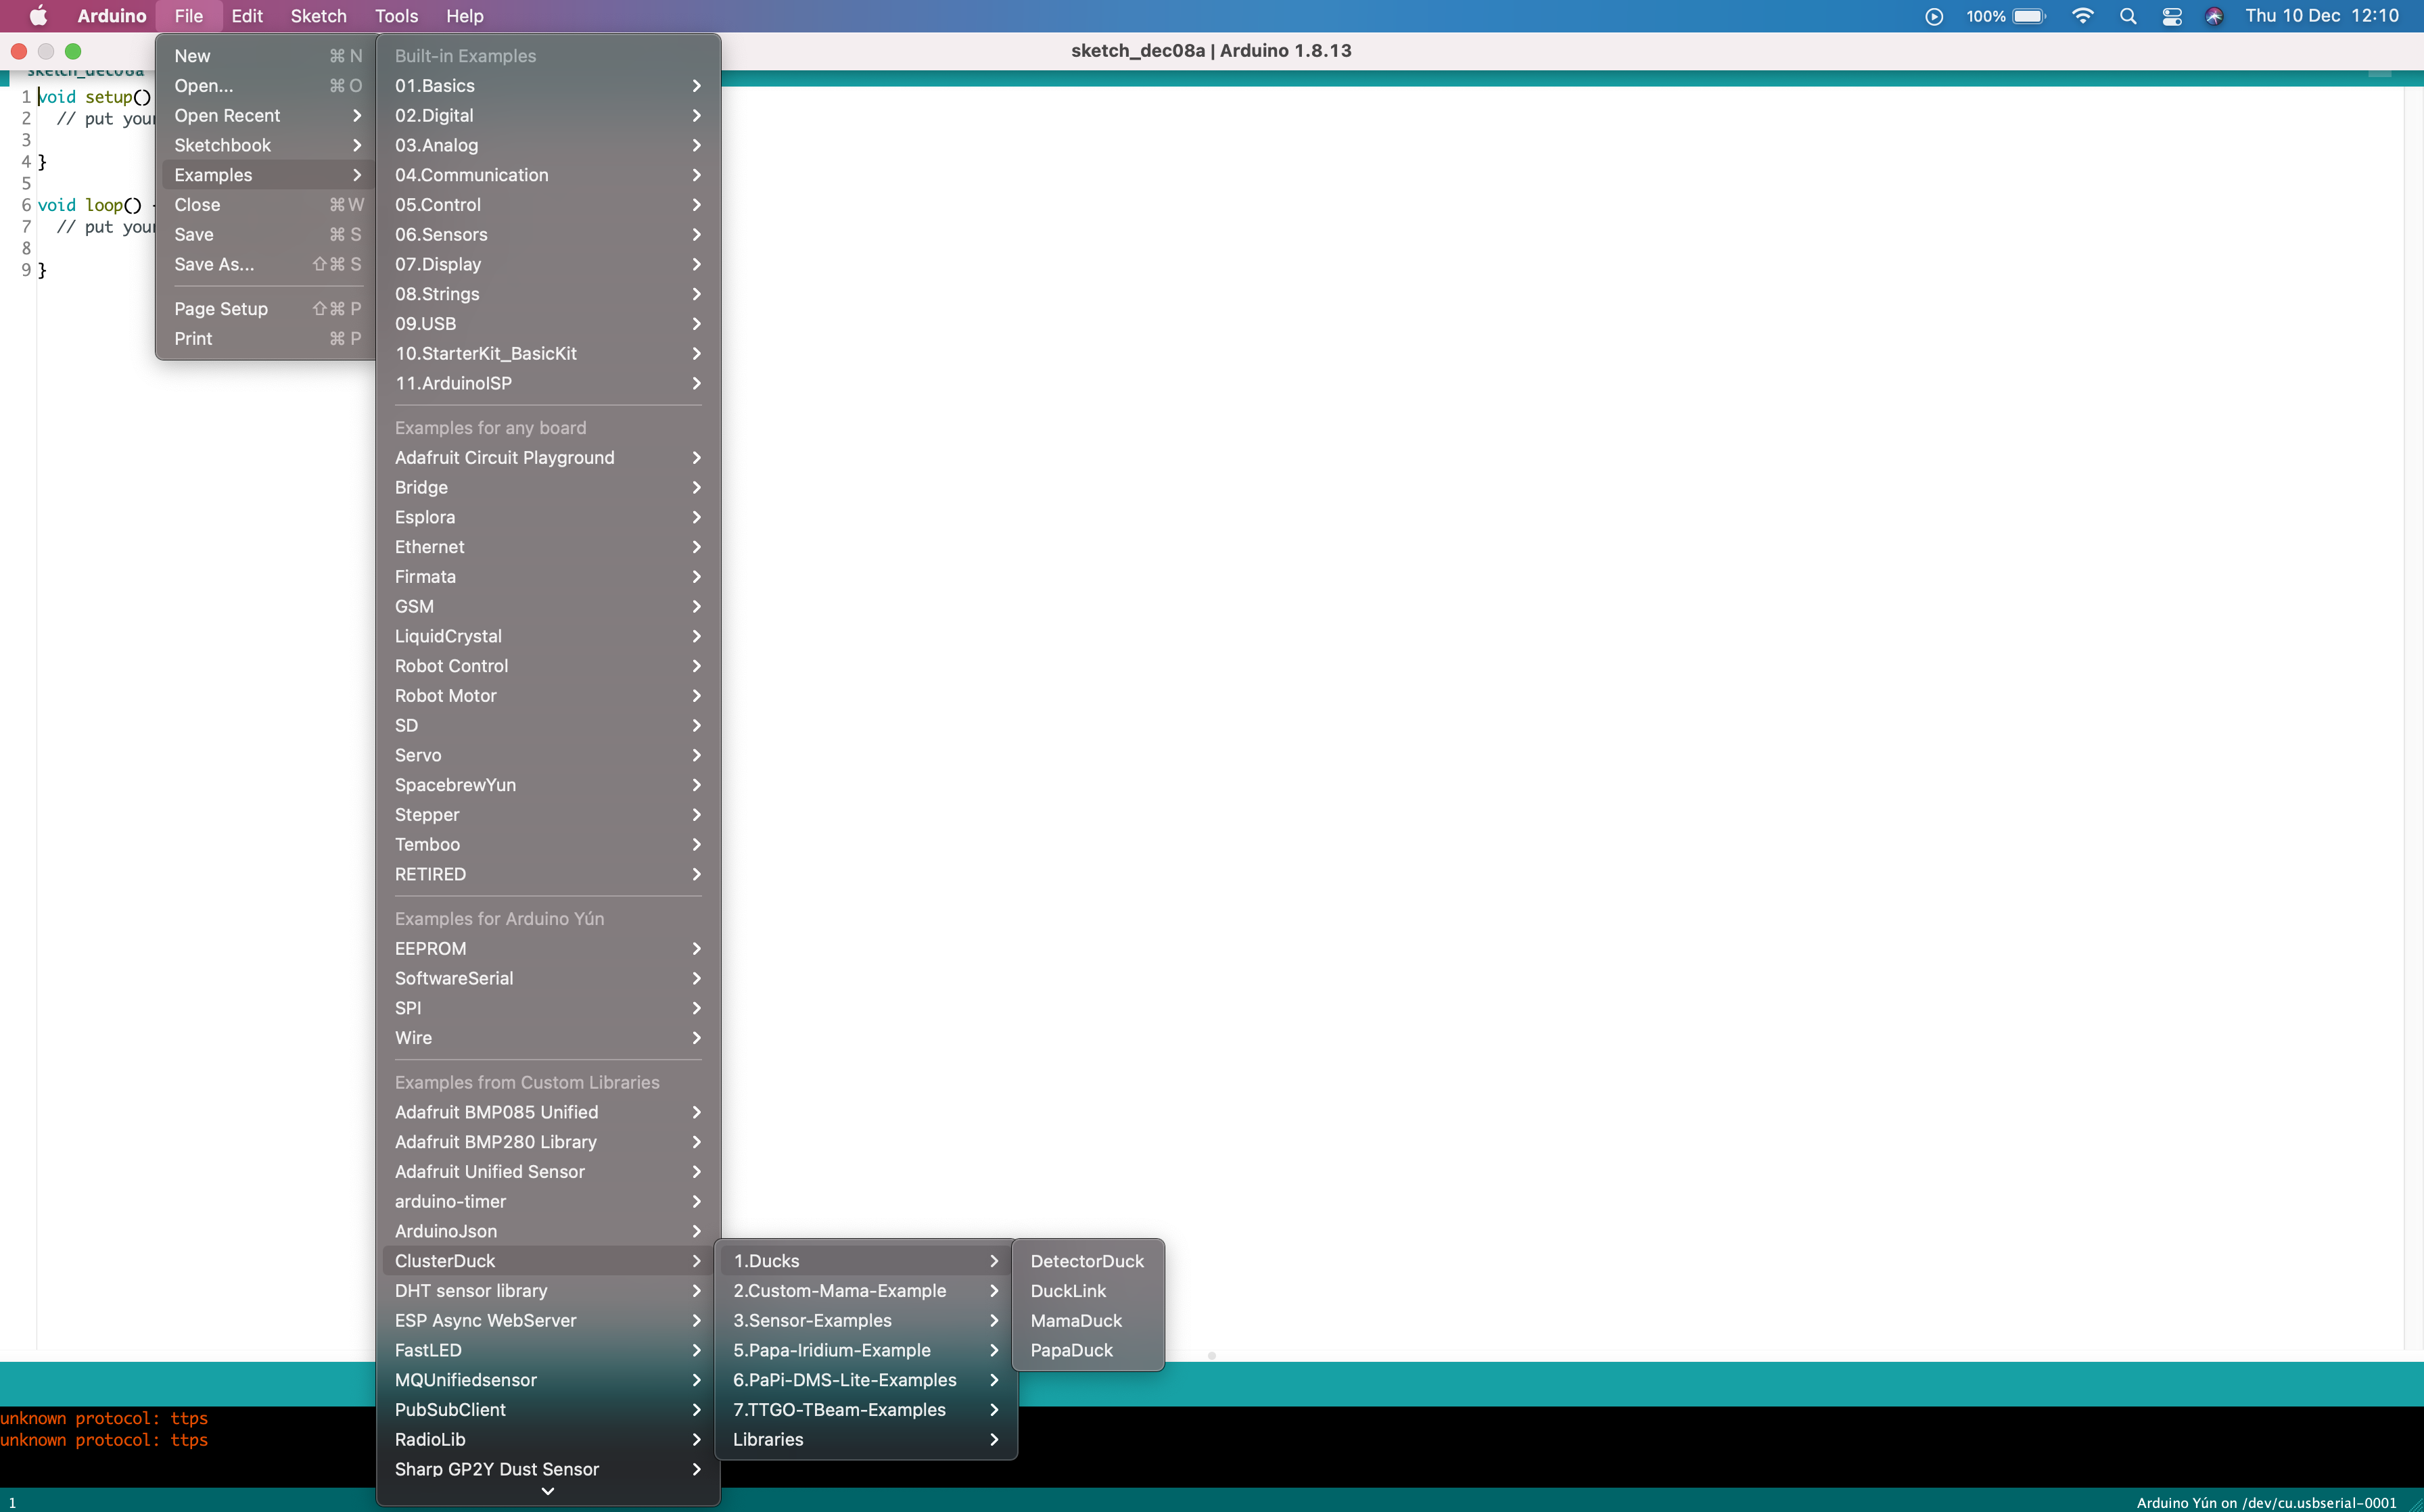This screenshot has height=1512, width=2424.
Task: Click the Apple logo menu
Action: (38, 16)
